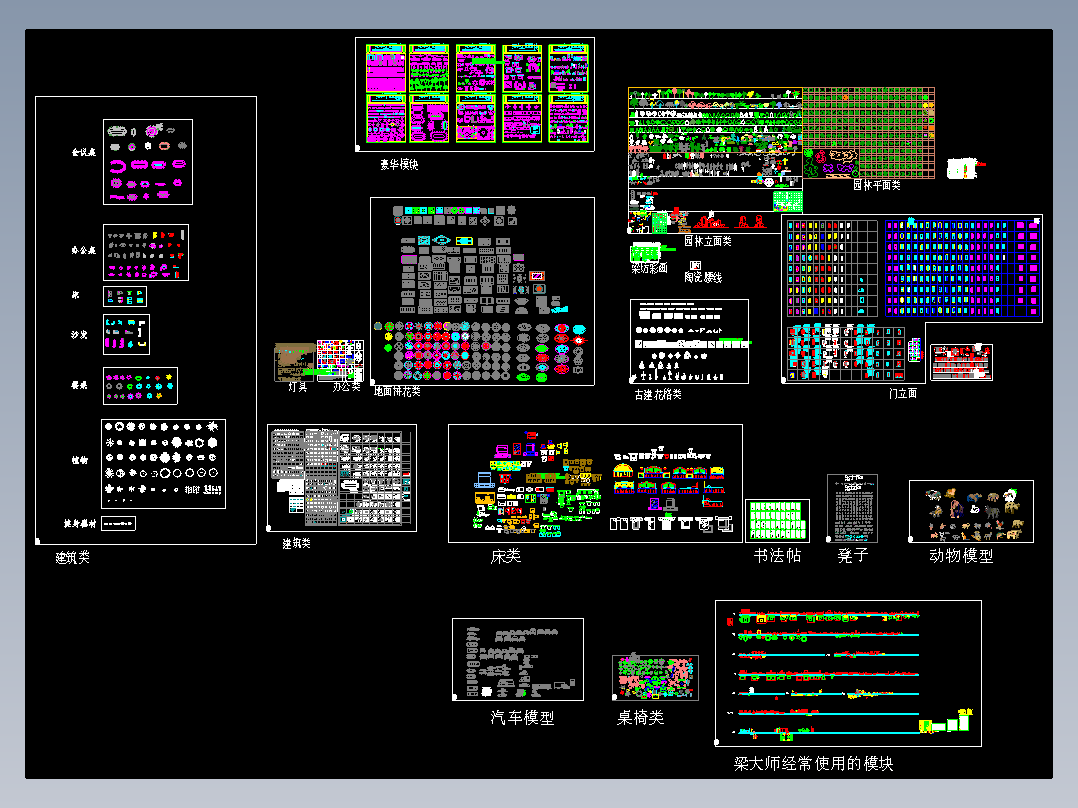Select the green 梁枋彩画 block
Screen dimensions: 1078x808
(x=645, y=252)
